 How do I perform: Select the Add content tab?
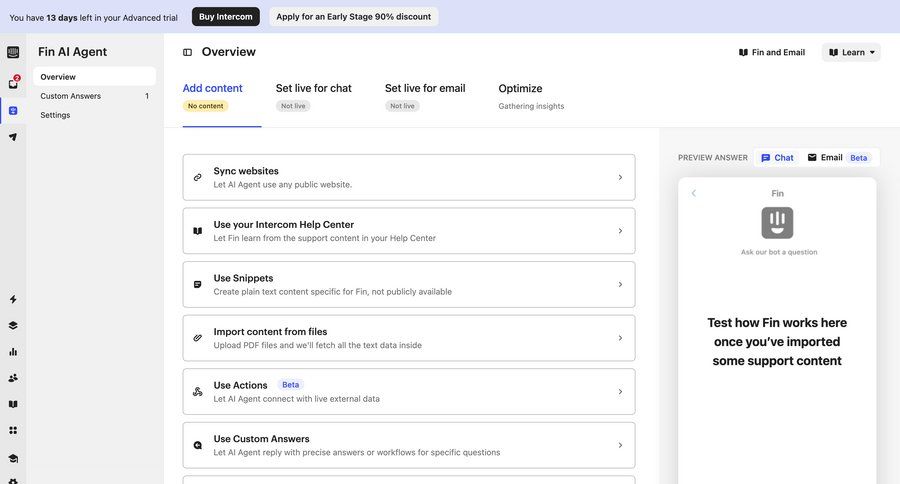click(212, 88)
